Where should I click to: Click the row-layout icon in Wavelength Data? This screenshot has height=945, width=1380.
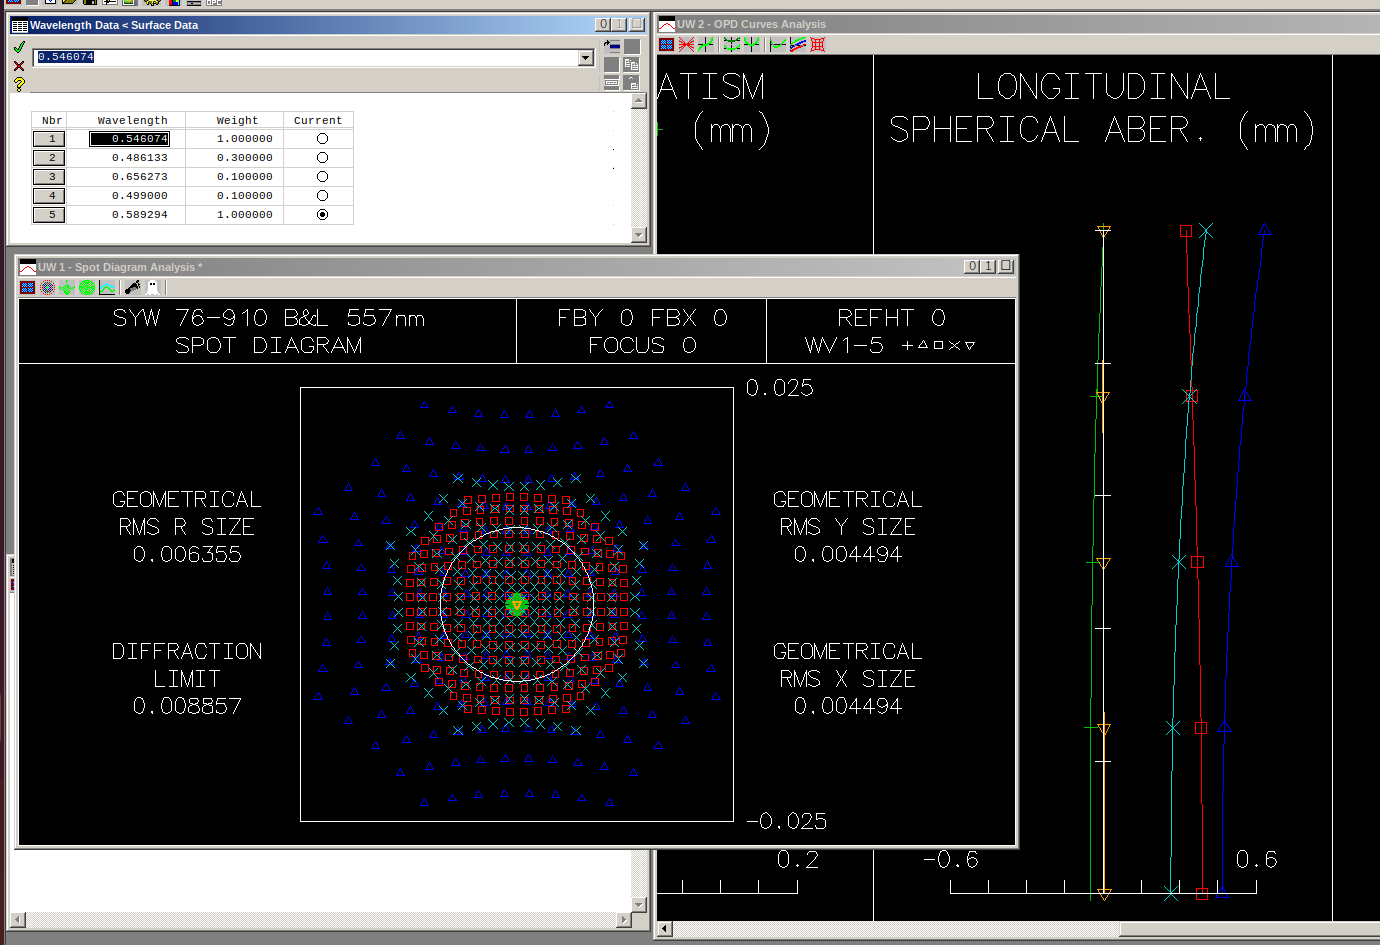tap(612, 83)
